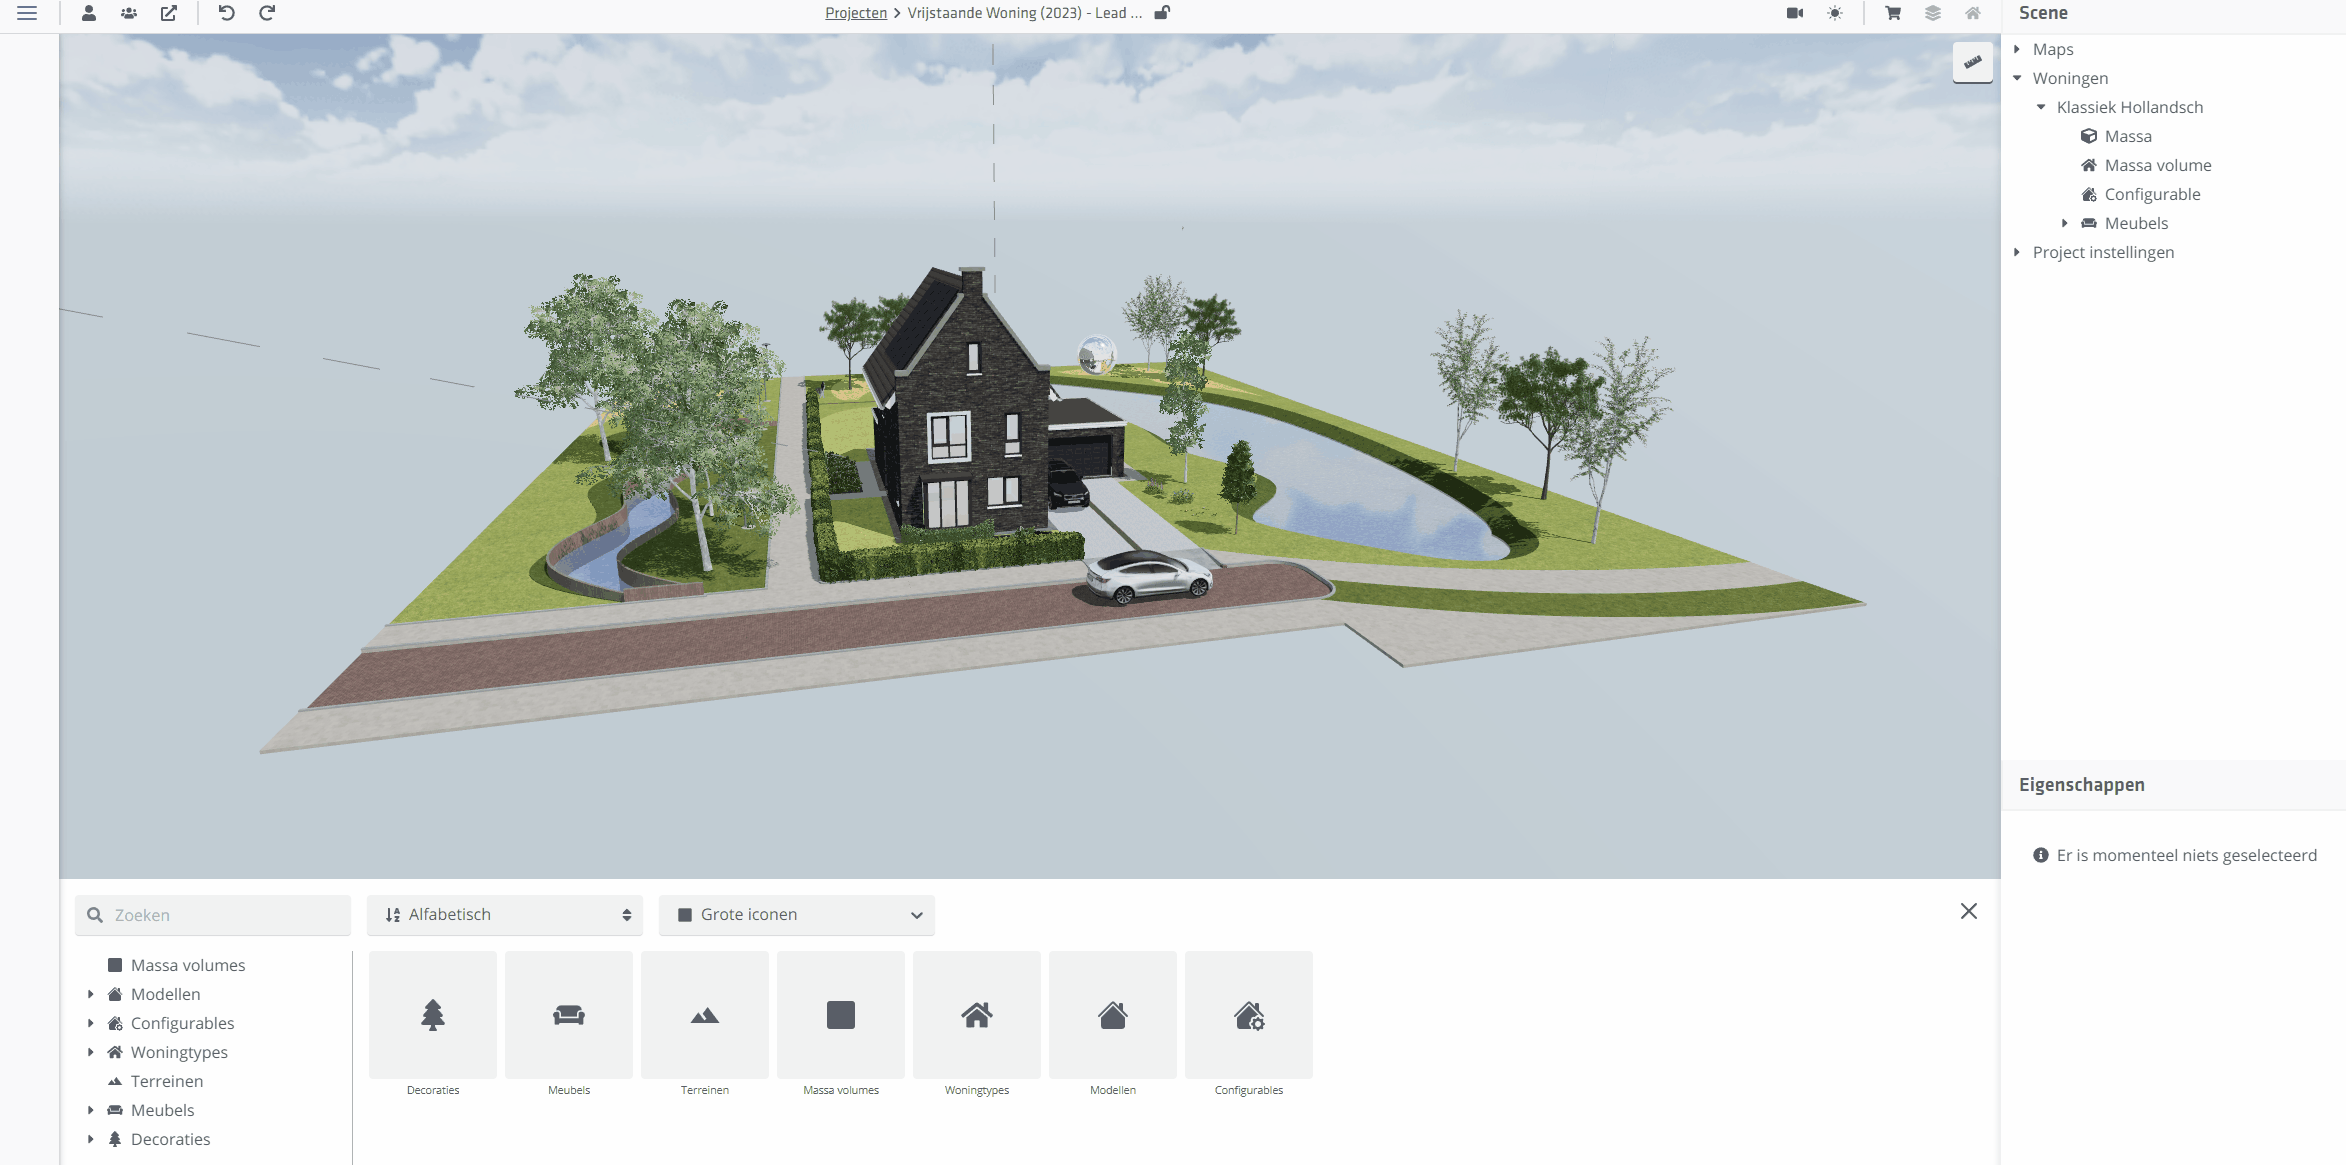
Task: Select the ruler measure tool
Action: tap(1972, 62)
